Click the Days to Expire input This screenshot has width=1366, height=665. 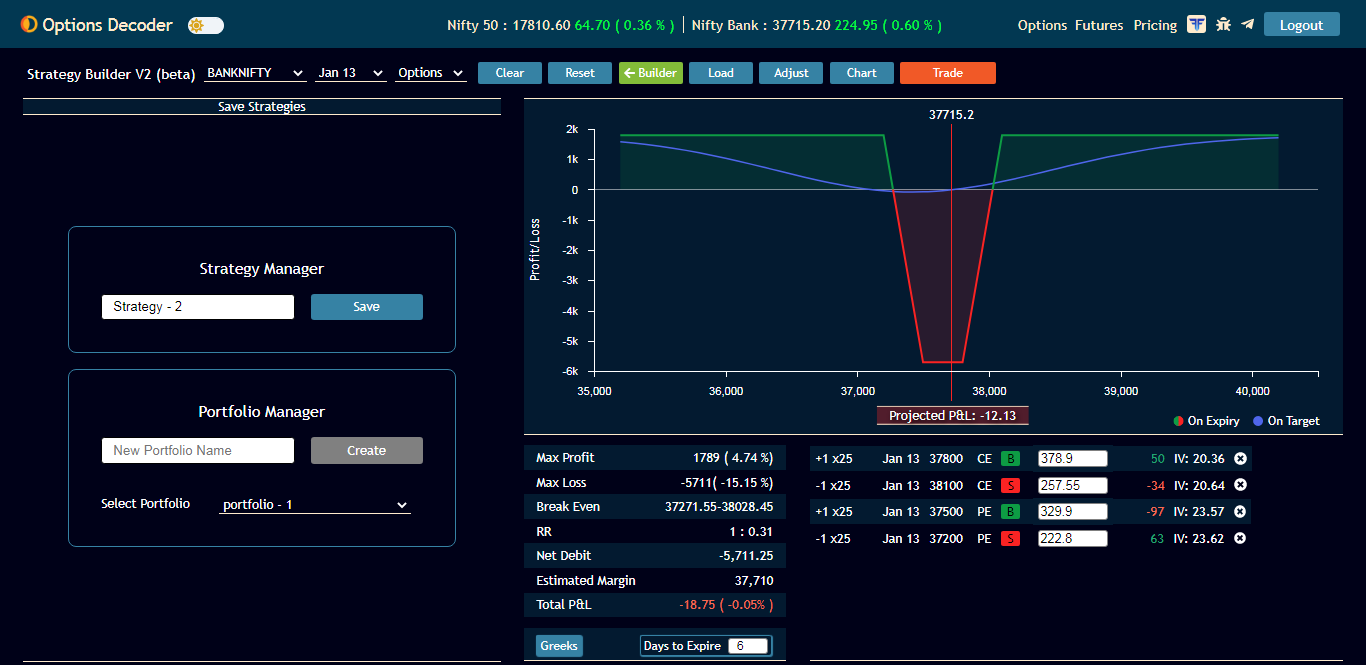pos(748,646)
